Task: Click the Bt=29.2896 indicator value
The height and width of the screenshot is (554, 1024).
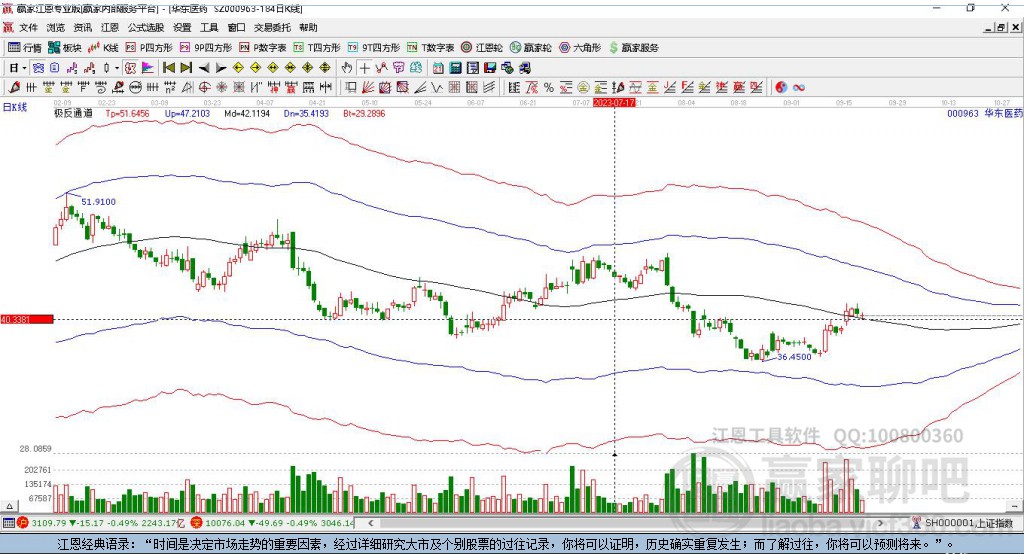Action: [364, 114]
